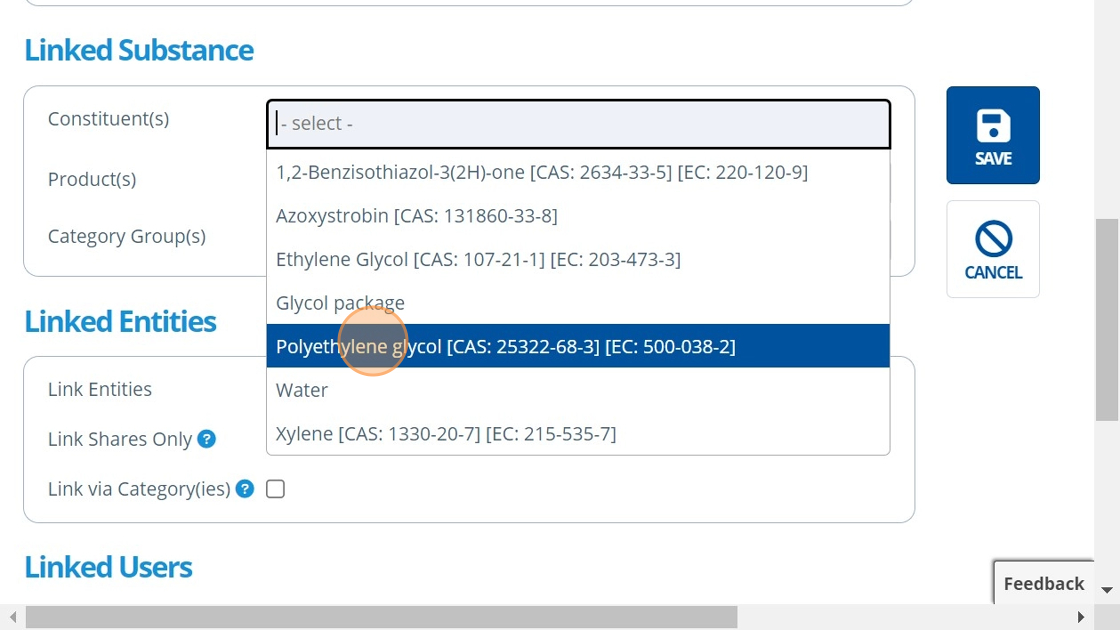Pick the Glycol package entry

[340, 303]
